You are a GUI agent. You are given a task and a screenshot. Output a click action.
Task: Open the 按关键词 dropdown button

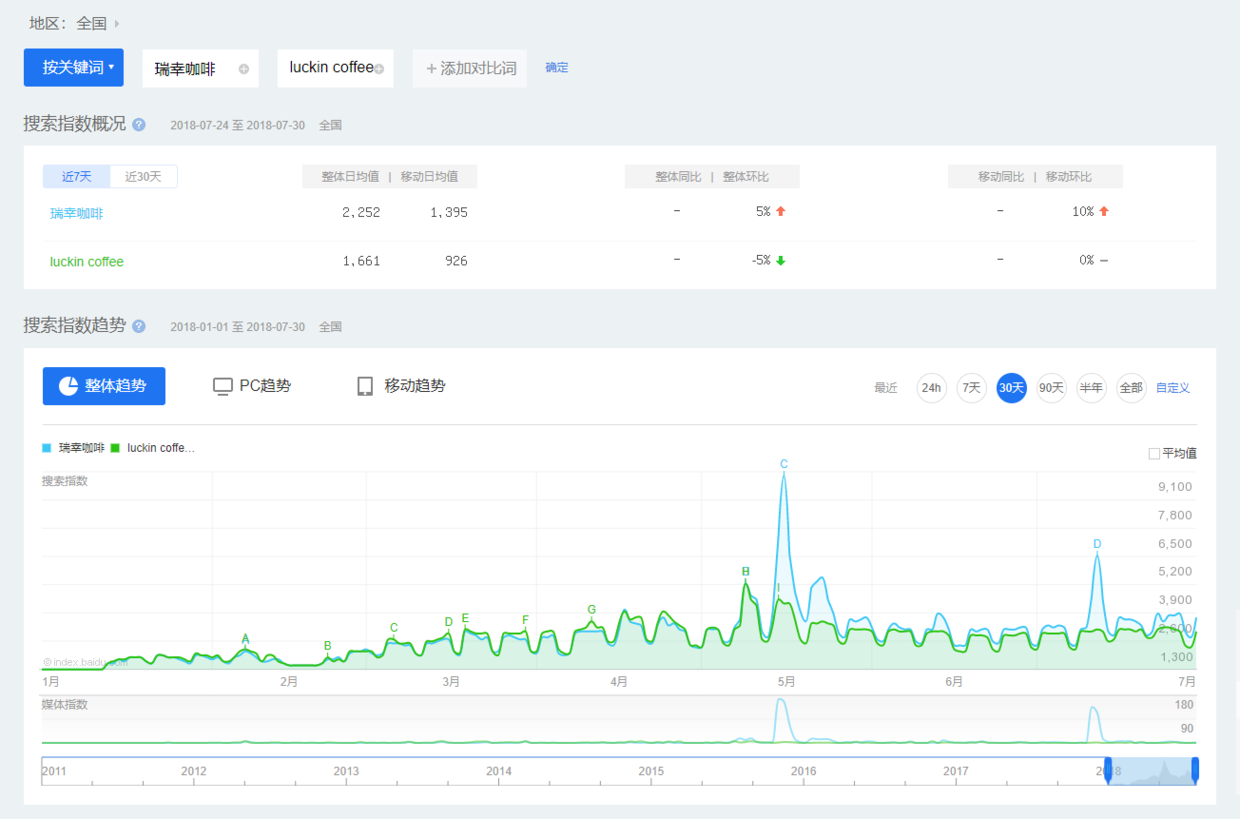coord(74,68)
